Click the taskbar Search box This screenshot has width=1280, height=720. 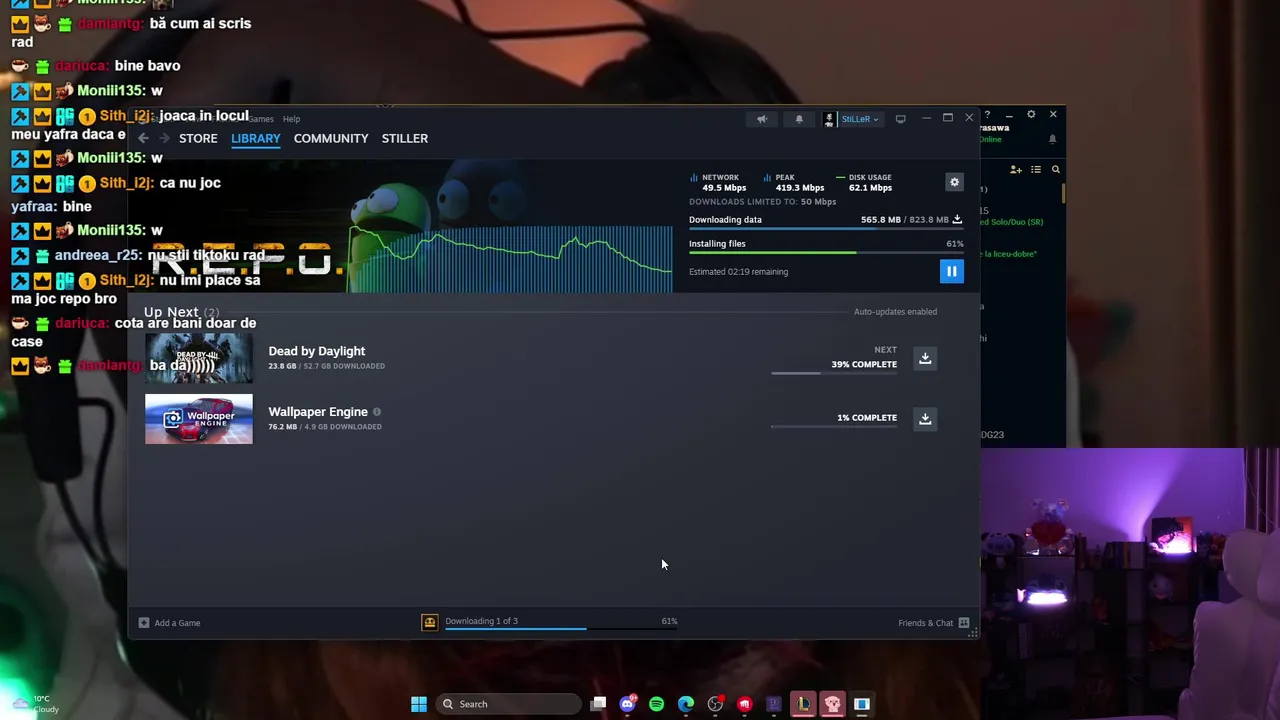click(509, 704)
